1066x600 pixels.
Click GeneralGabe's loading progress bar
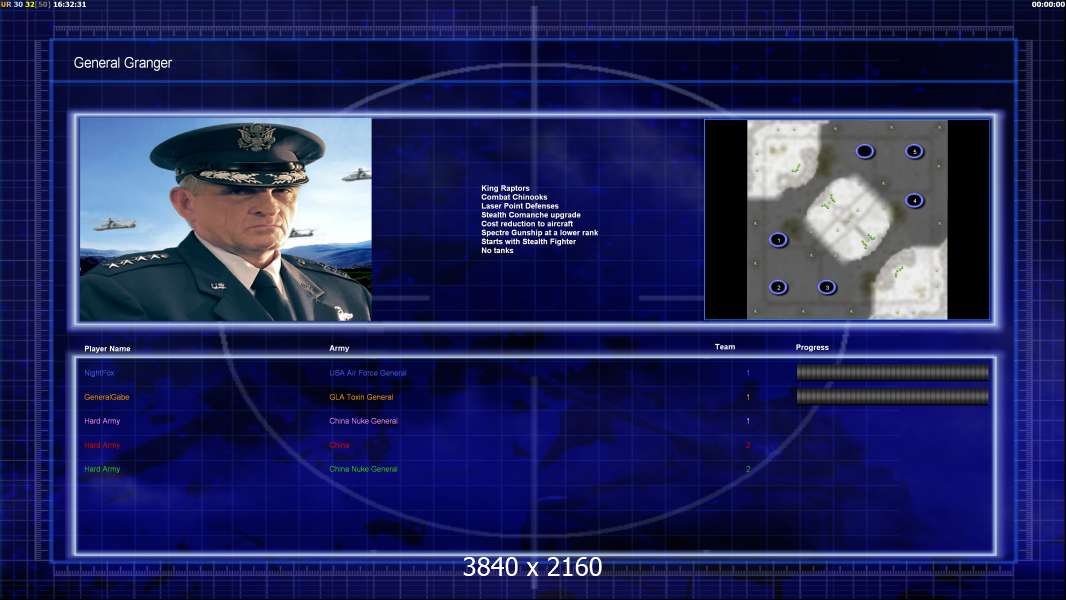point(892,397)
